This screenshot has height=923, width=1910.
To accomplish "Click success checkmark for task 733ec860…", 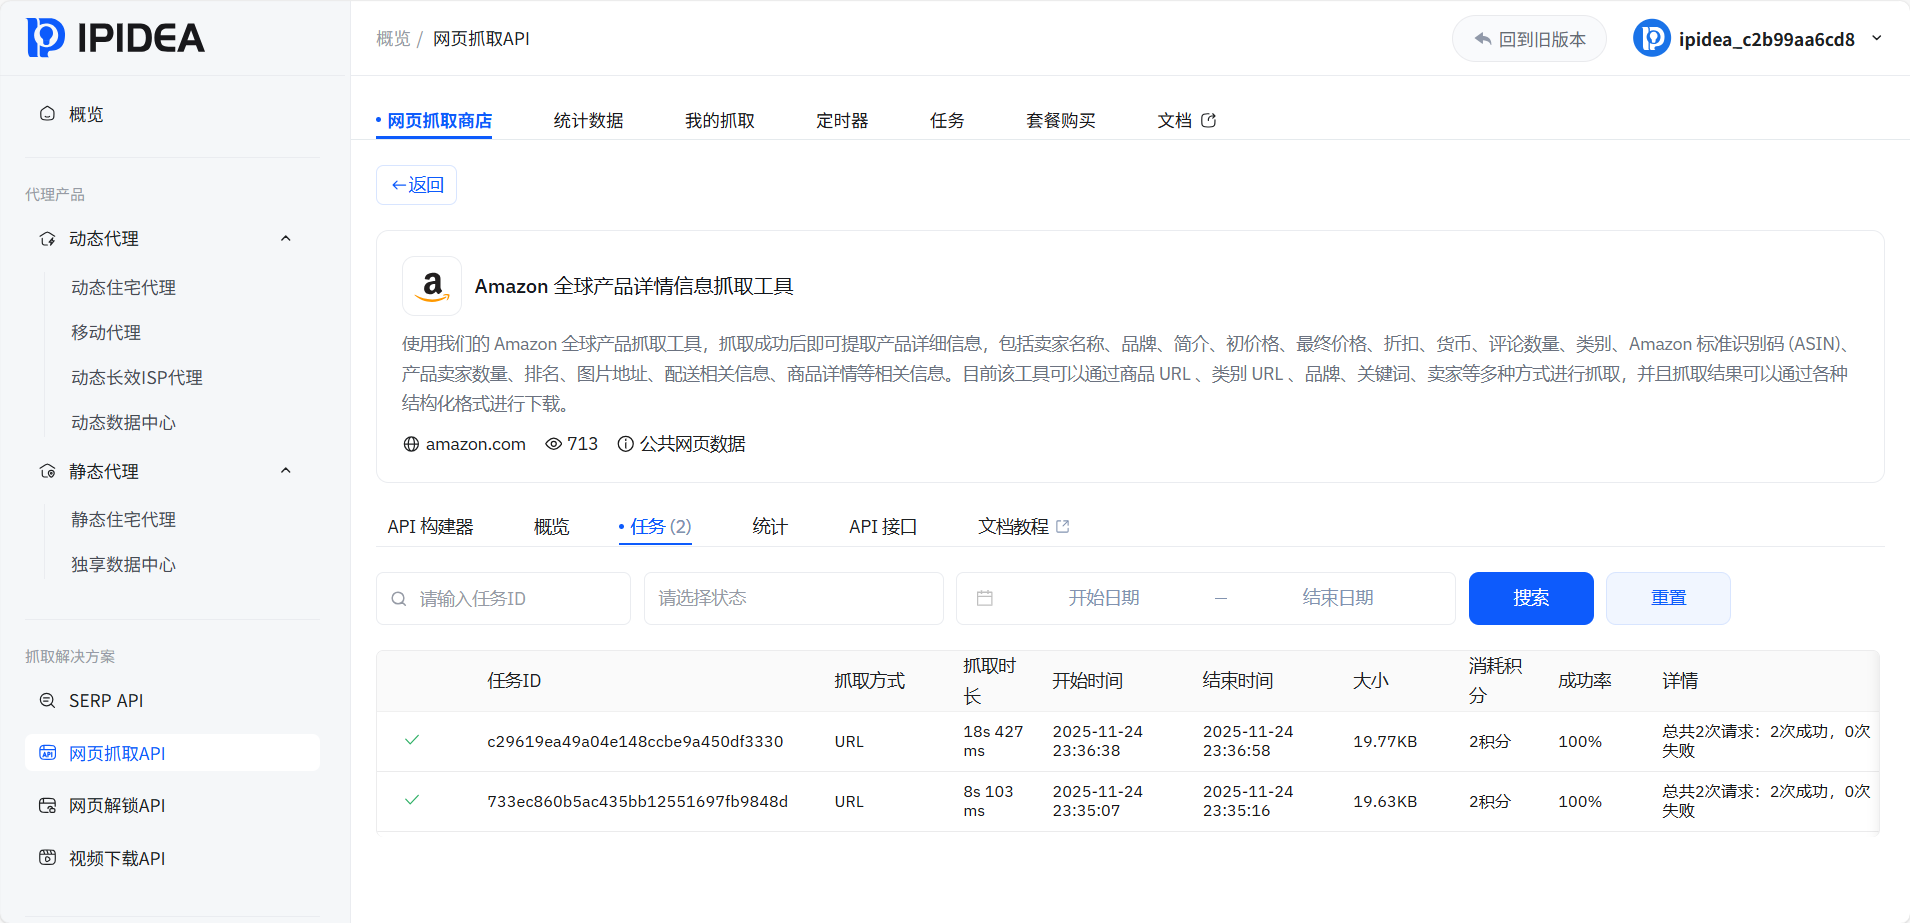I will coord(412,800).
